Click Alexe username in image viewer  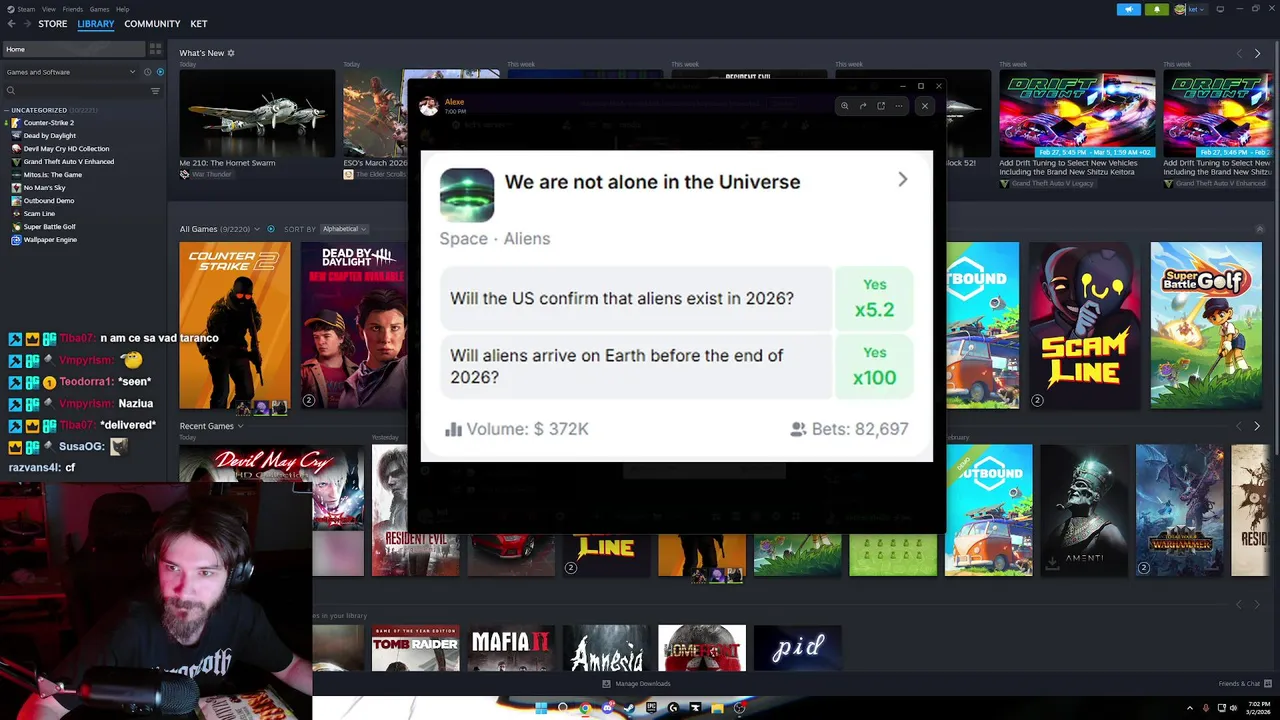point(454,102)
